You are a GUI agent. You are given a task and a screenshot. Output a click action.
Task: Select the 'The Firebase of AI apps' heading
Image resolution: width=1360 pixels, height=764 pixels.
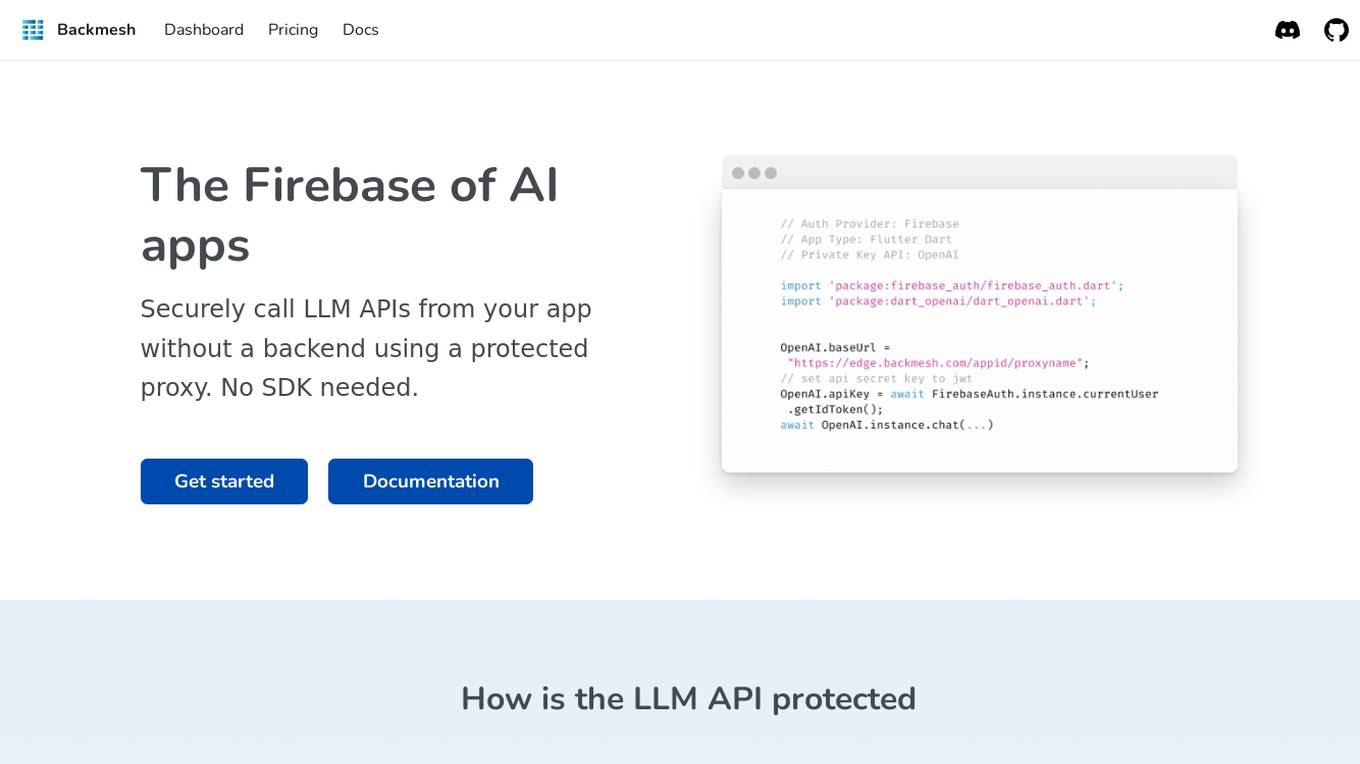pos(350,215)
